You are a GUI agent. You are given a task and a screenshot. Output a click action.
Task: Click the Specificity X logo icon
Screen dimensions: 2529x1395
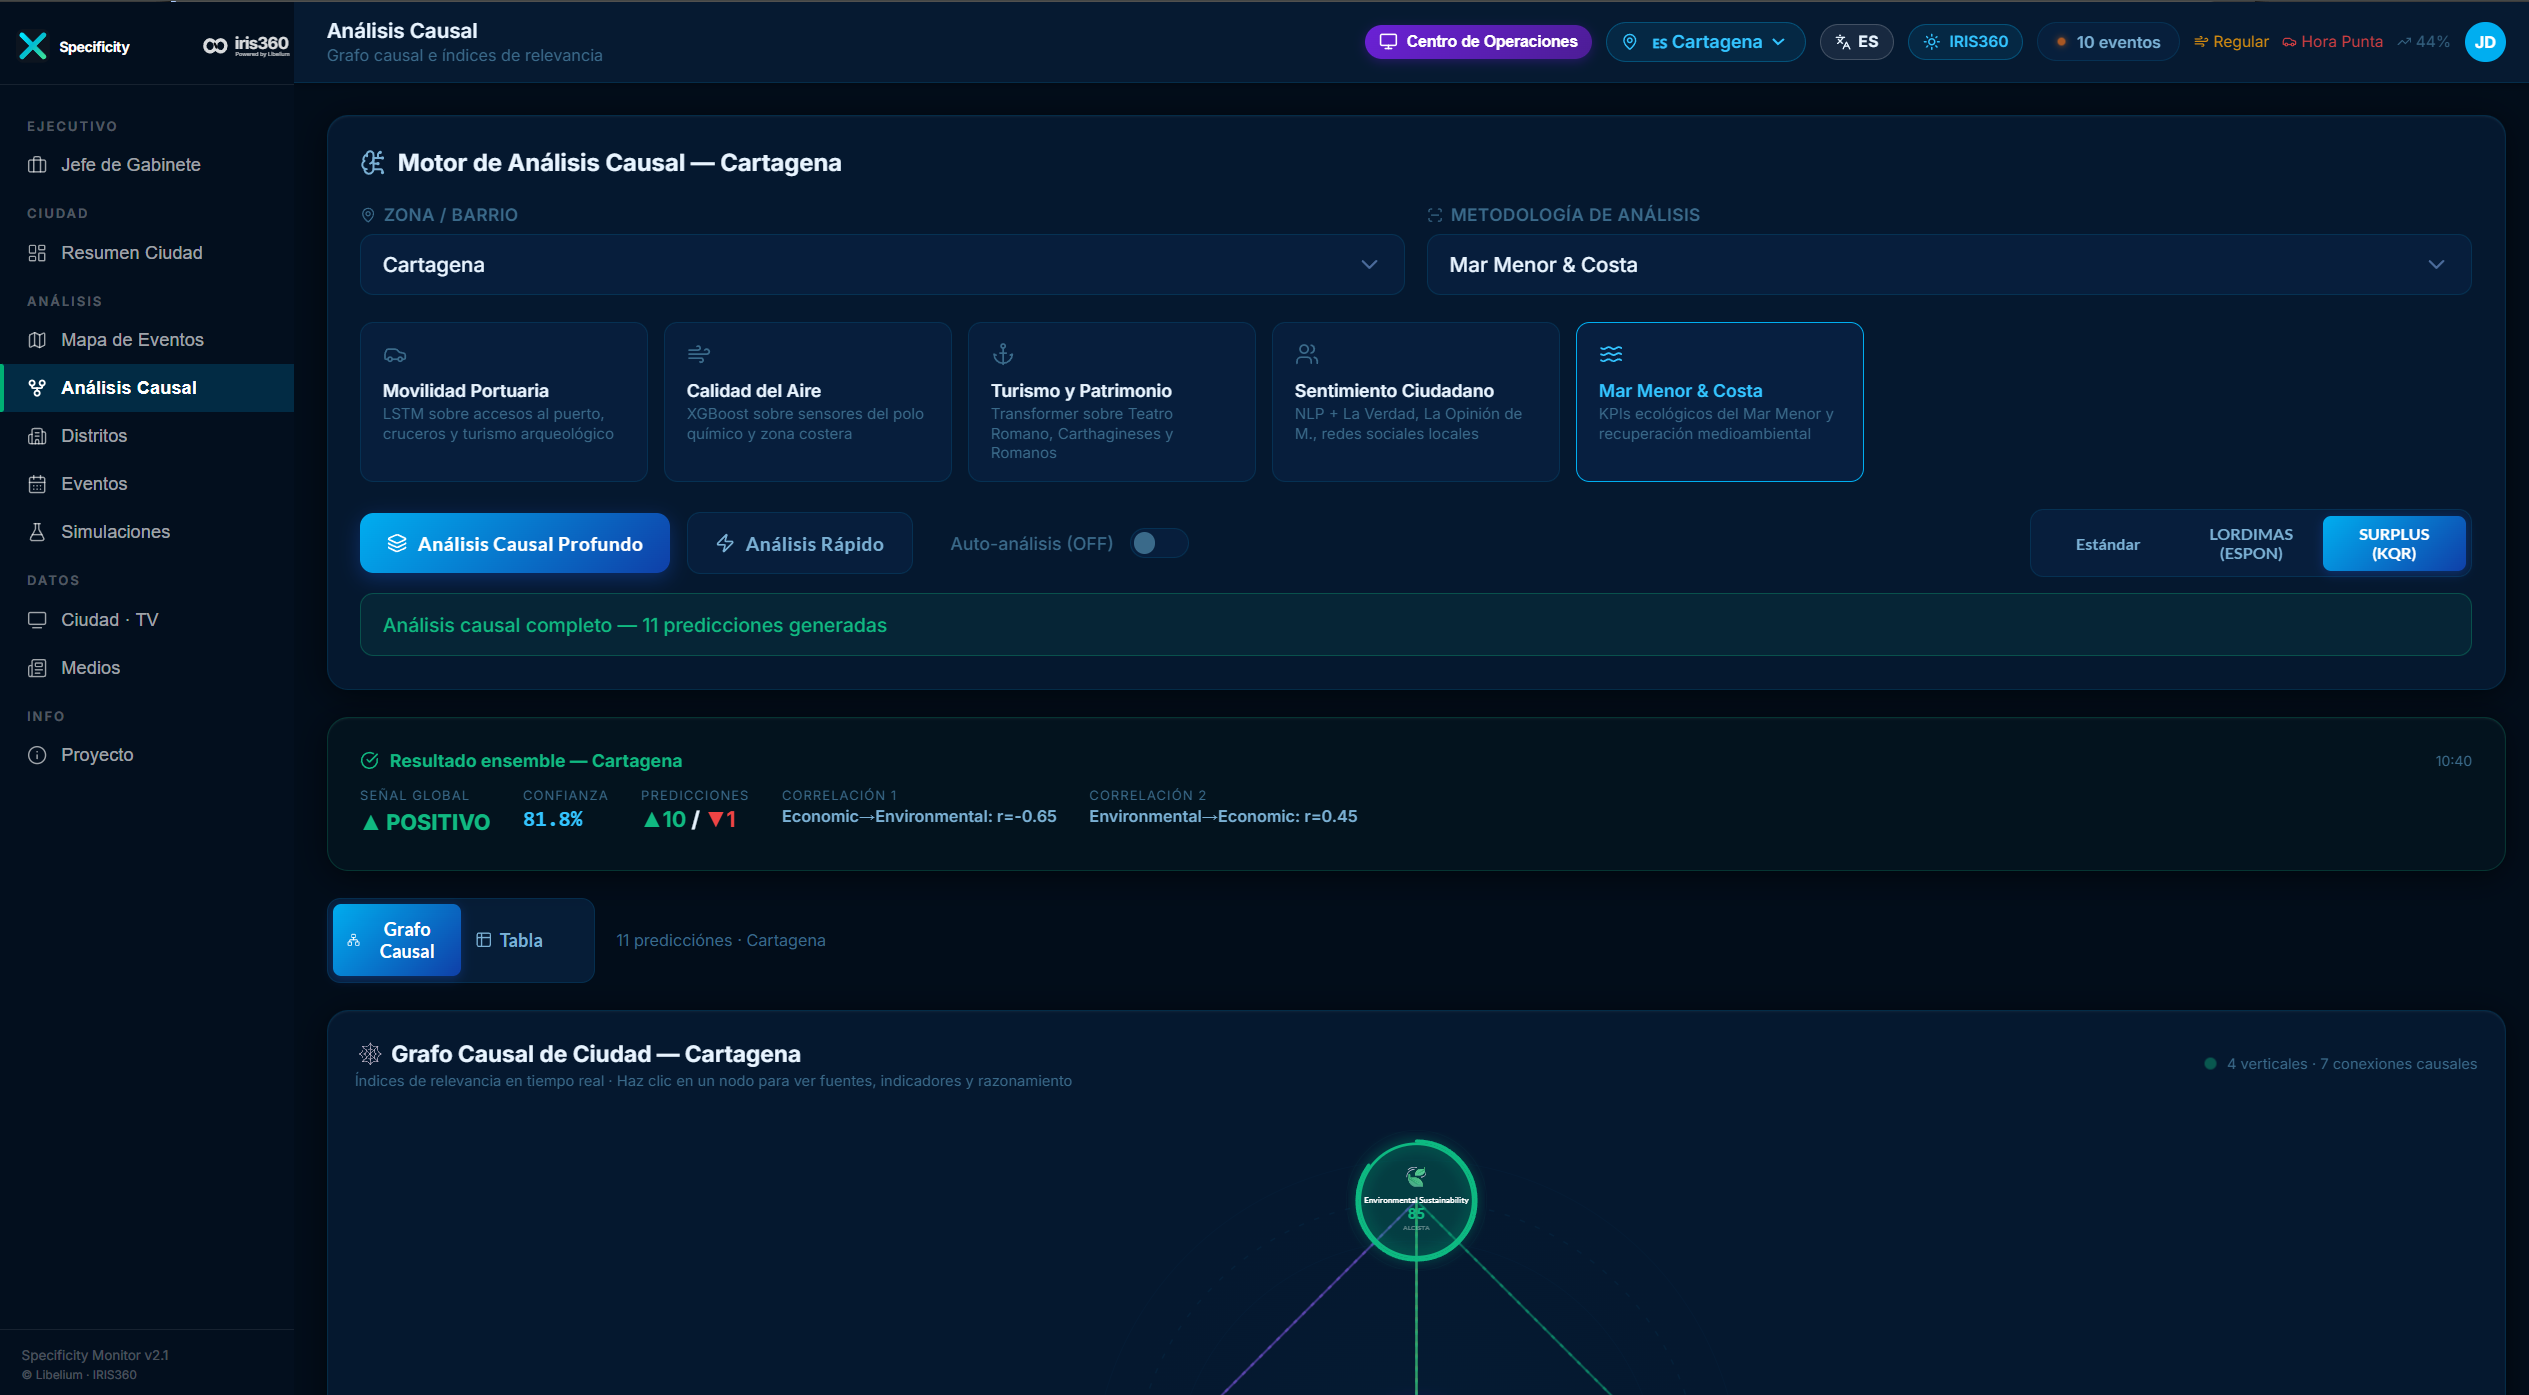(33, 46)
